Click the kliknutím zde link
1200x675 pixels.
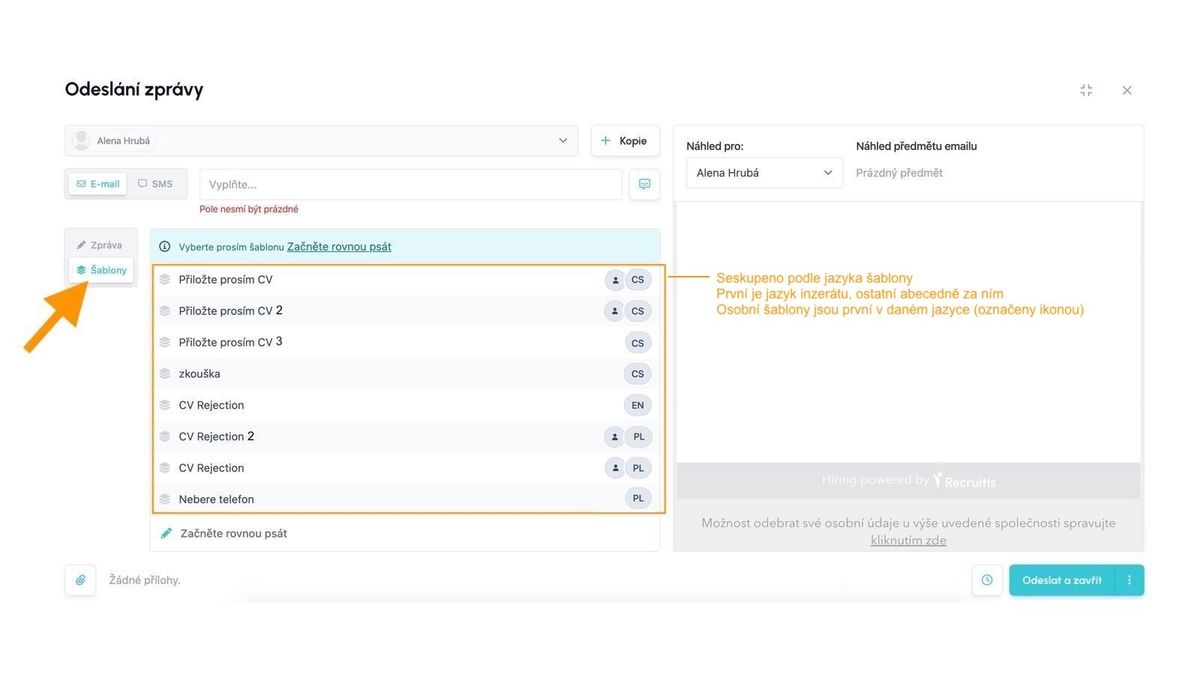tap(908, 541)
